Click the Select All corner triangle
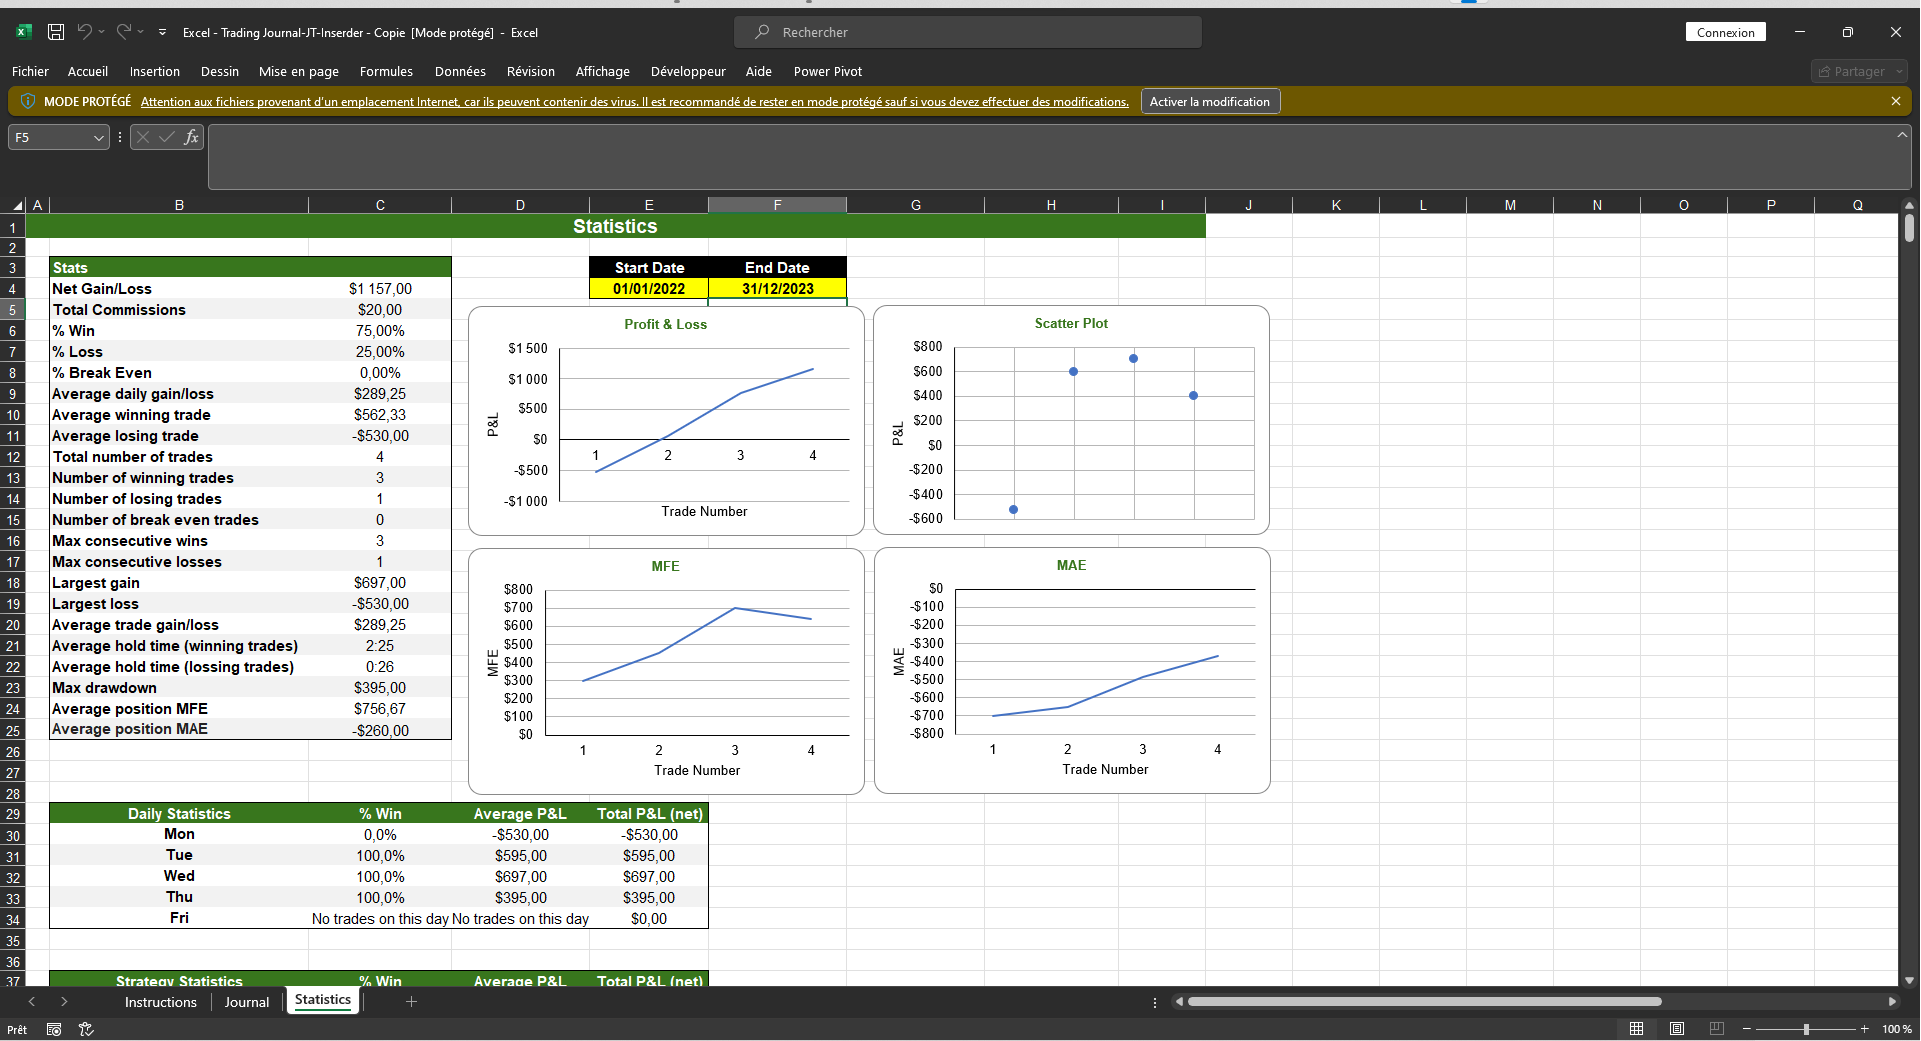This screenshot has height=1041, width=1921. (x=17, y=205)
